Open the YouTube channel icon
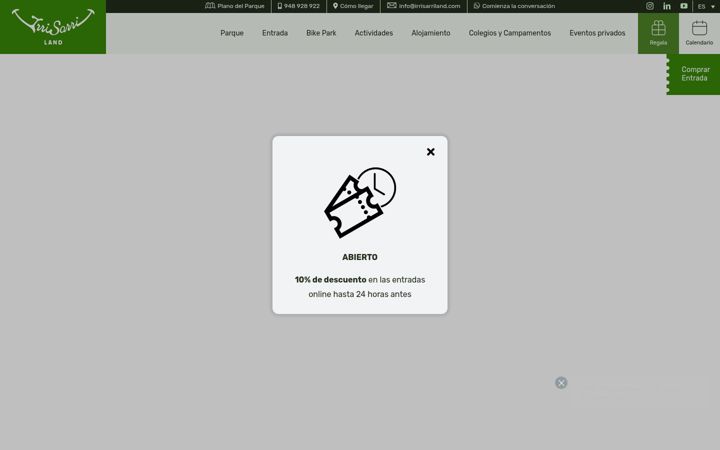 tap(684, 6)
